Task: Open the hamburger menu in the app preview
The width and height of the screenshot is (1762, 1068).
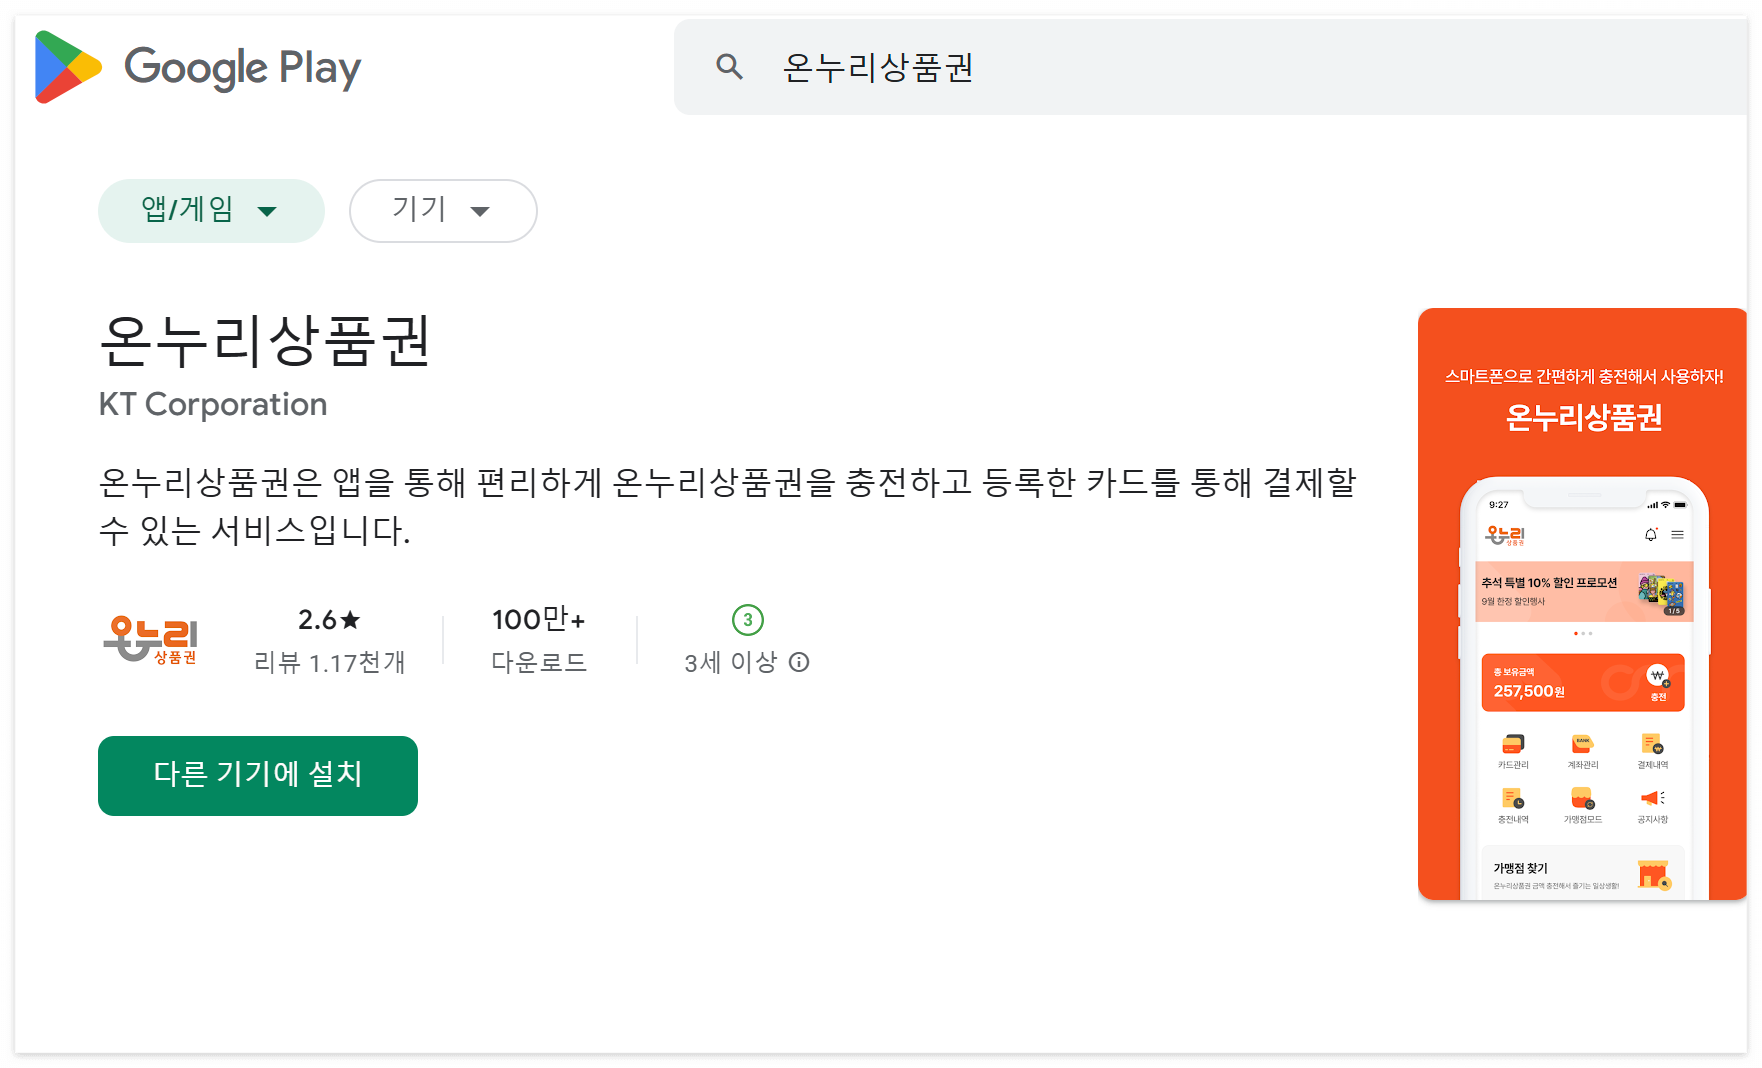Action: 1677,534
